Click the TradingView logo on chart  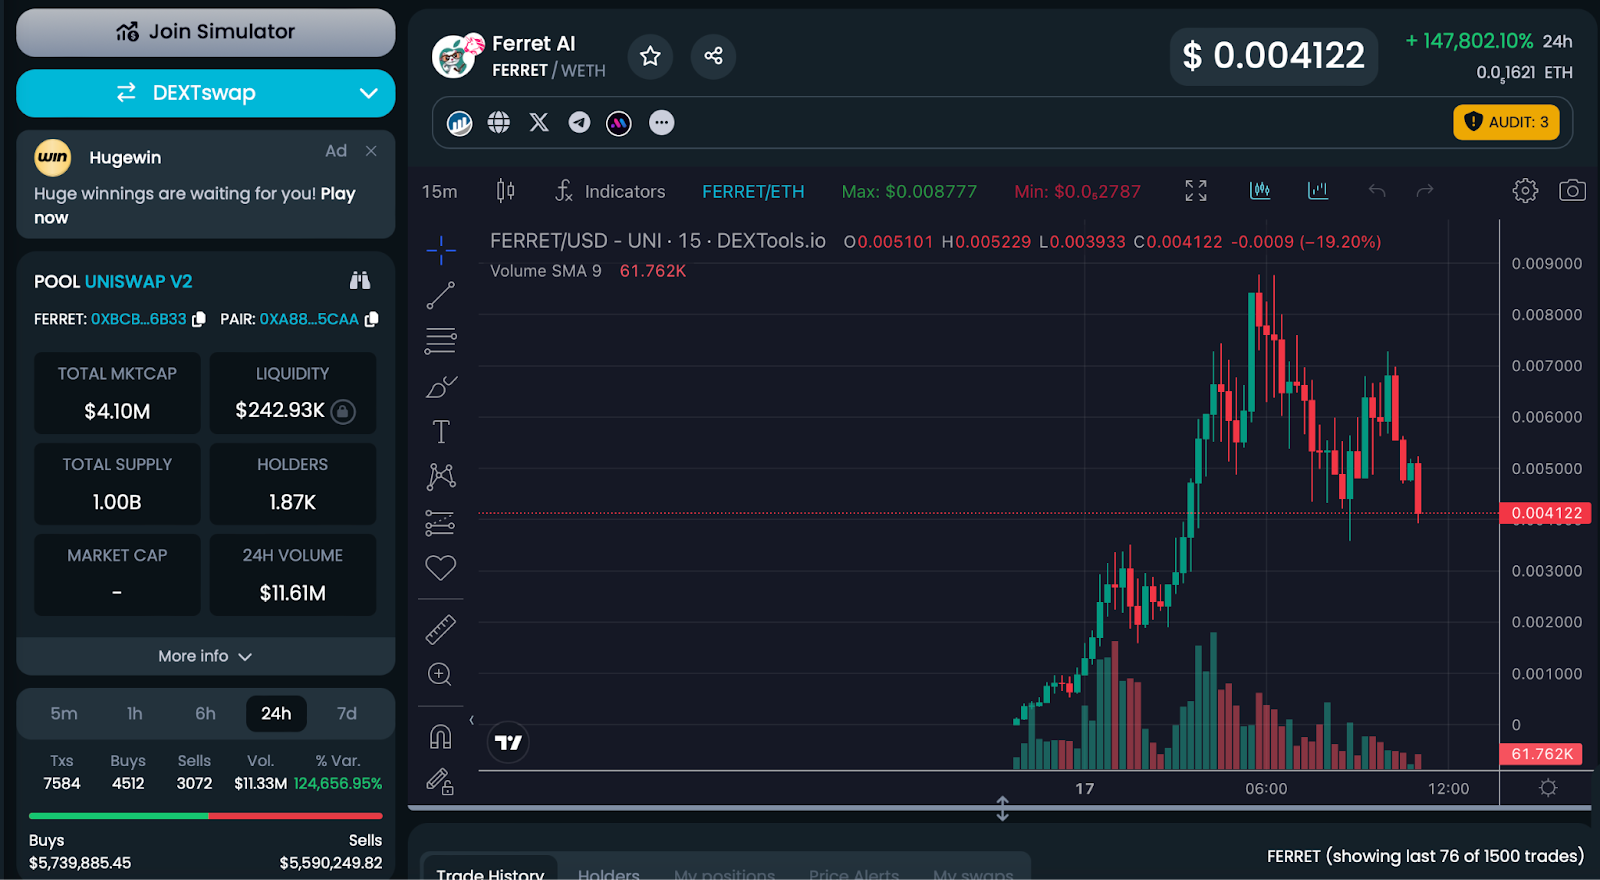(x=508, y=742)
